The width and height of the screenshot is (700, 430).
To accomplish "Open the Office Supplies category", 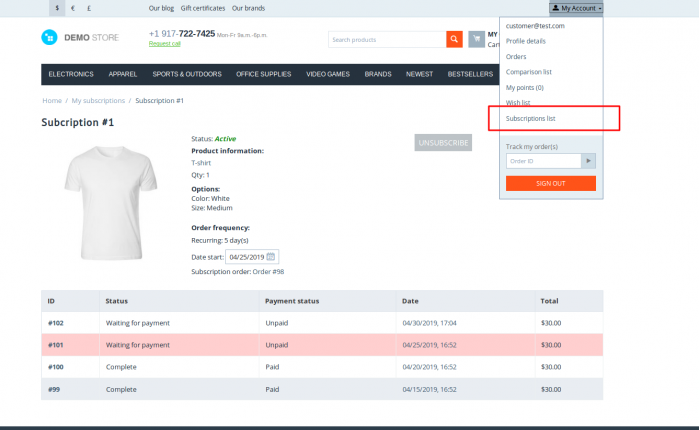I will (264, 74).
